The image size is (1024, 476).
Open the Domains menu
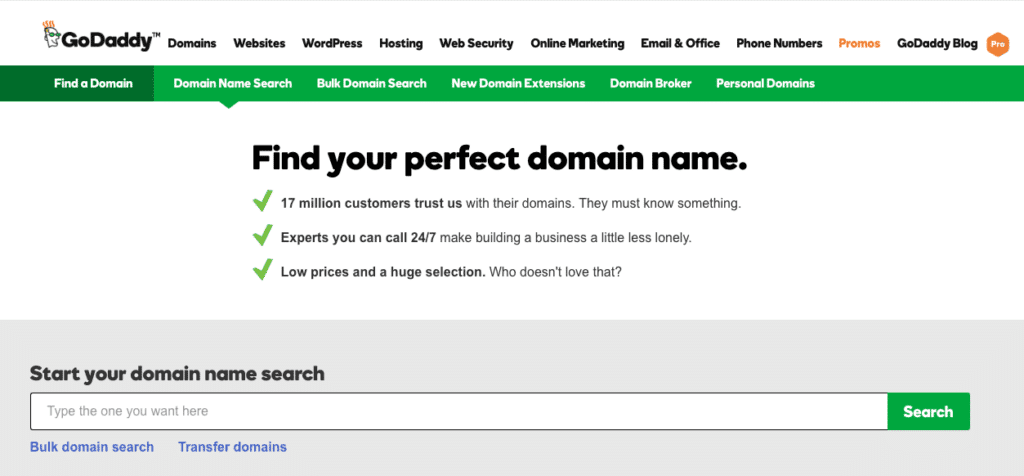pyautogui.click(x=192, y=44)
